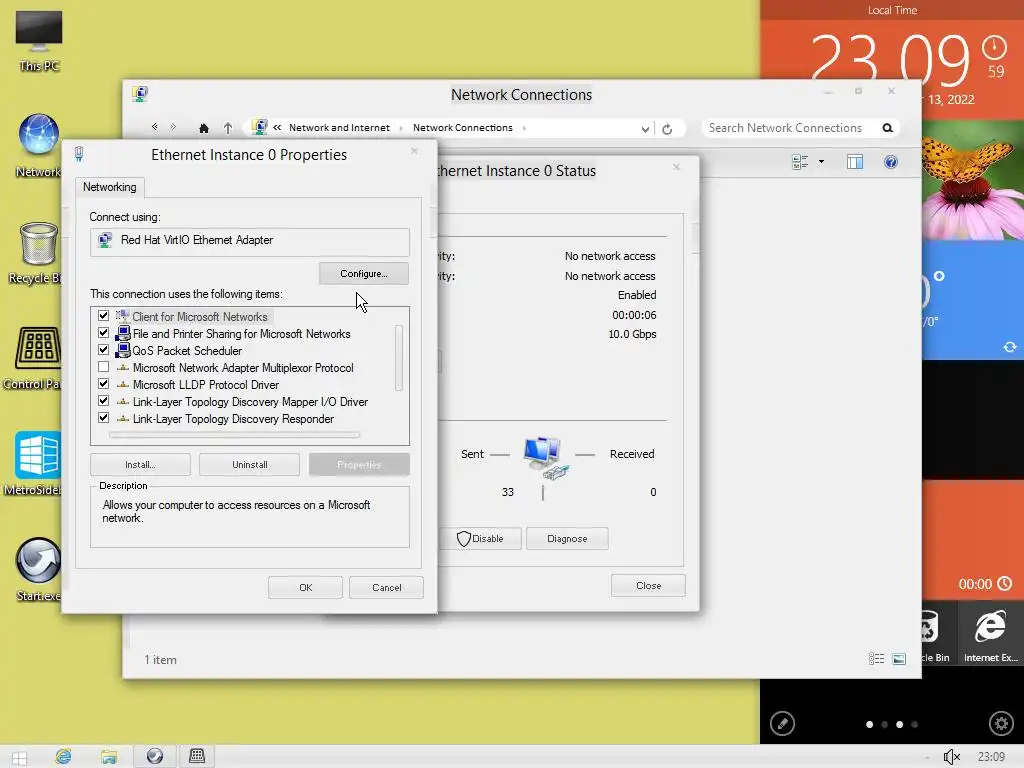The image size is (1024, 768).
Task: Click Network Connections breadcrumb
Action: tap(462, 128)
